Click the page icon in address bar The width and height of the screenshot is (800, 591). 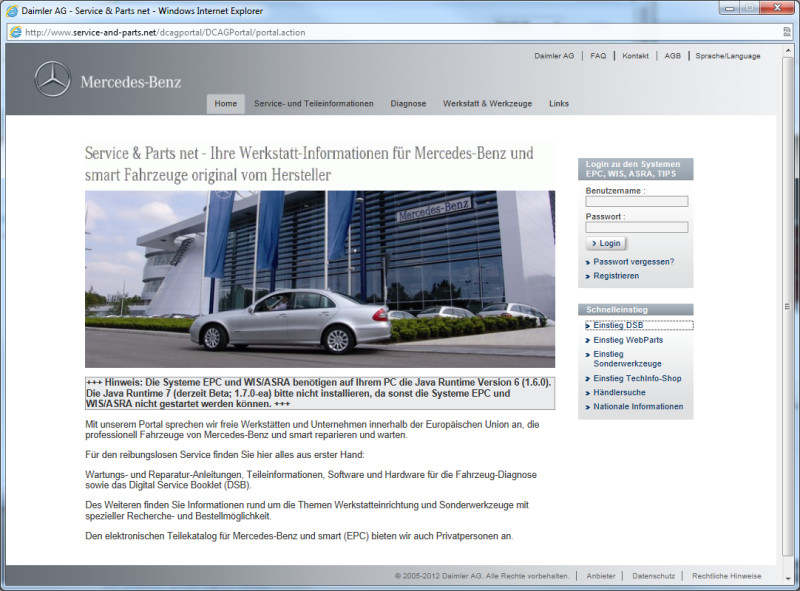tap(15, 32)
